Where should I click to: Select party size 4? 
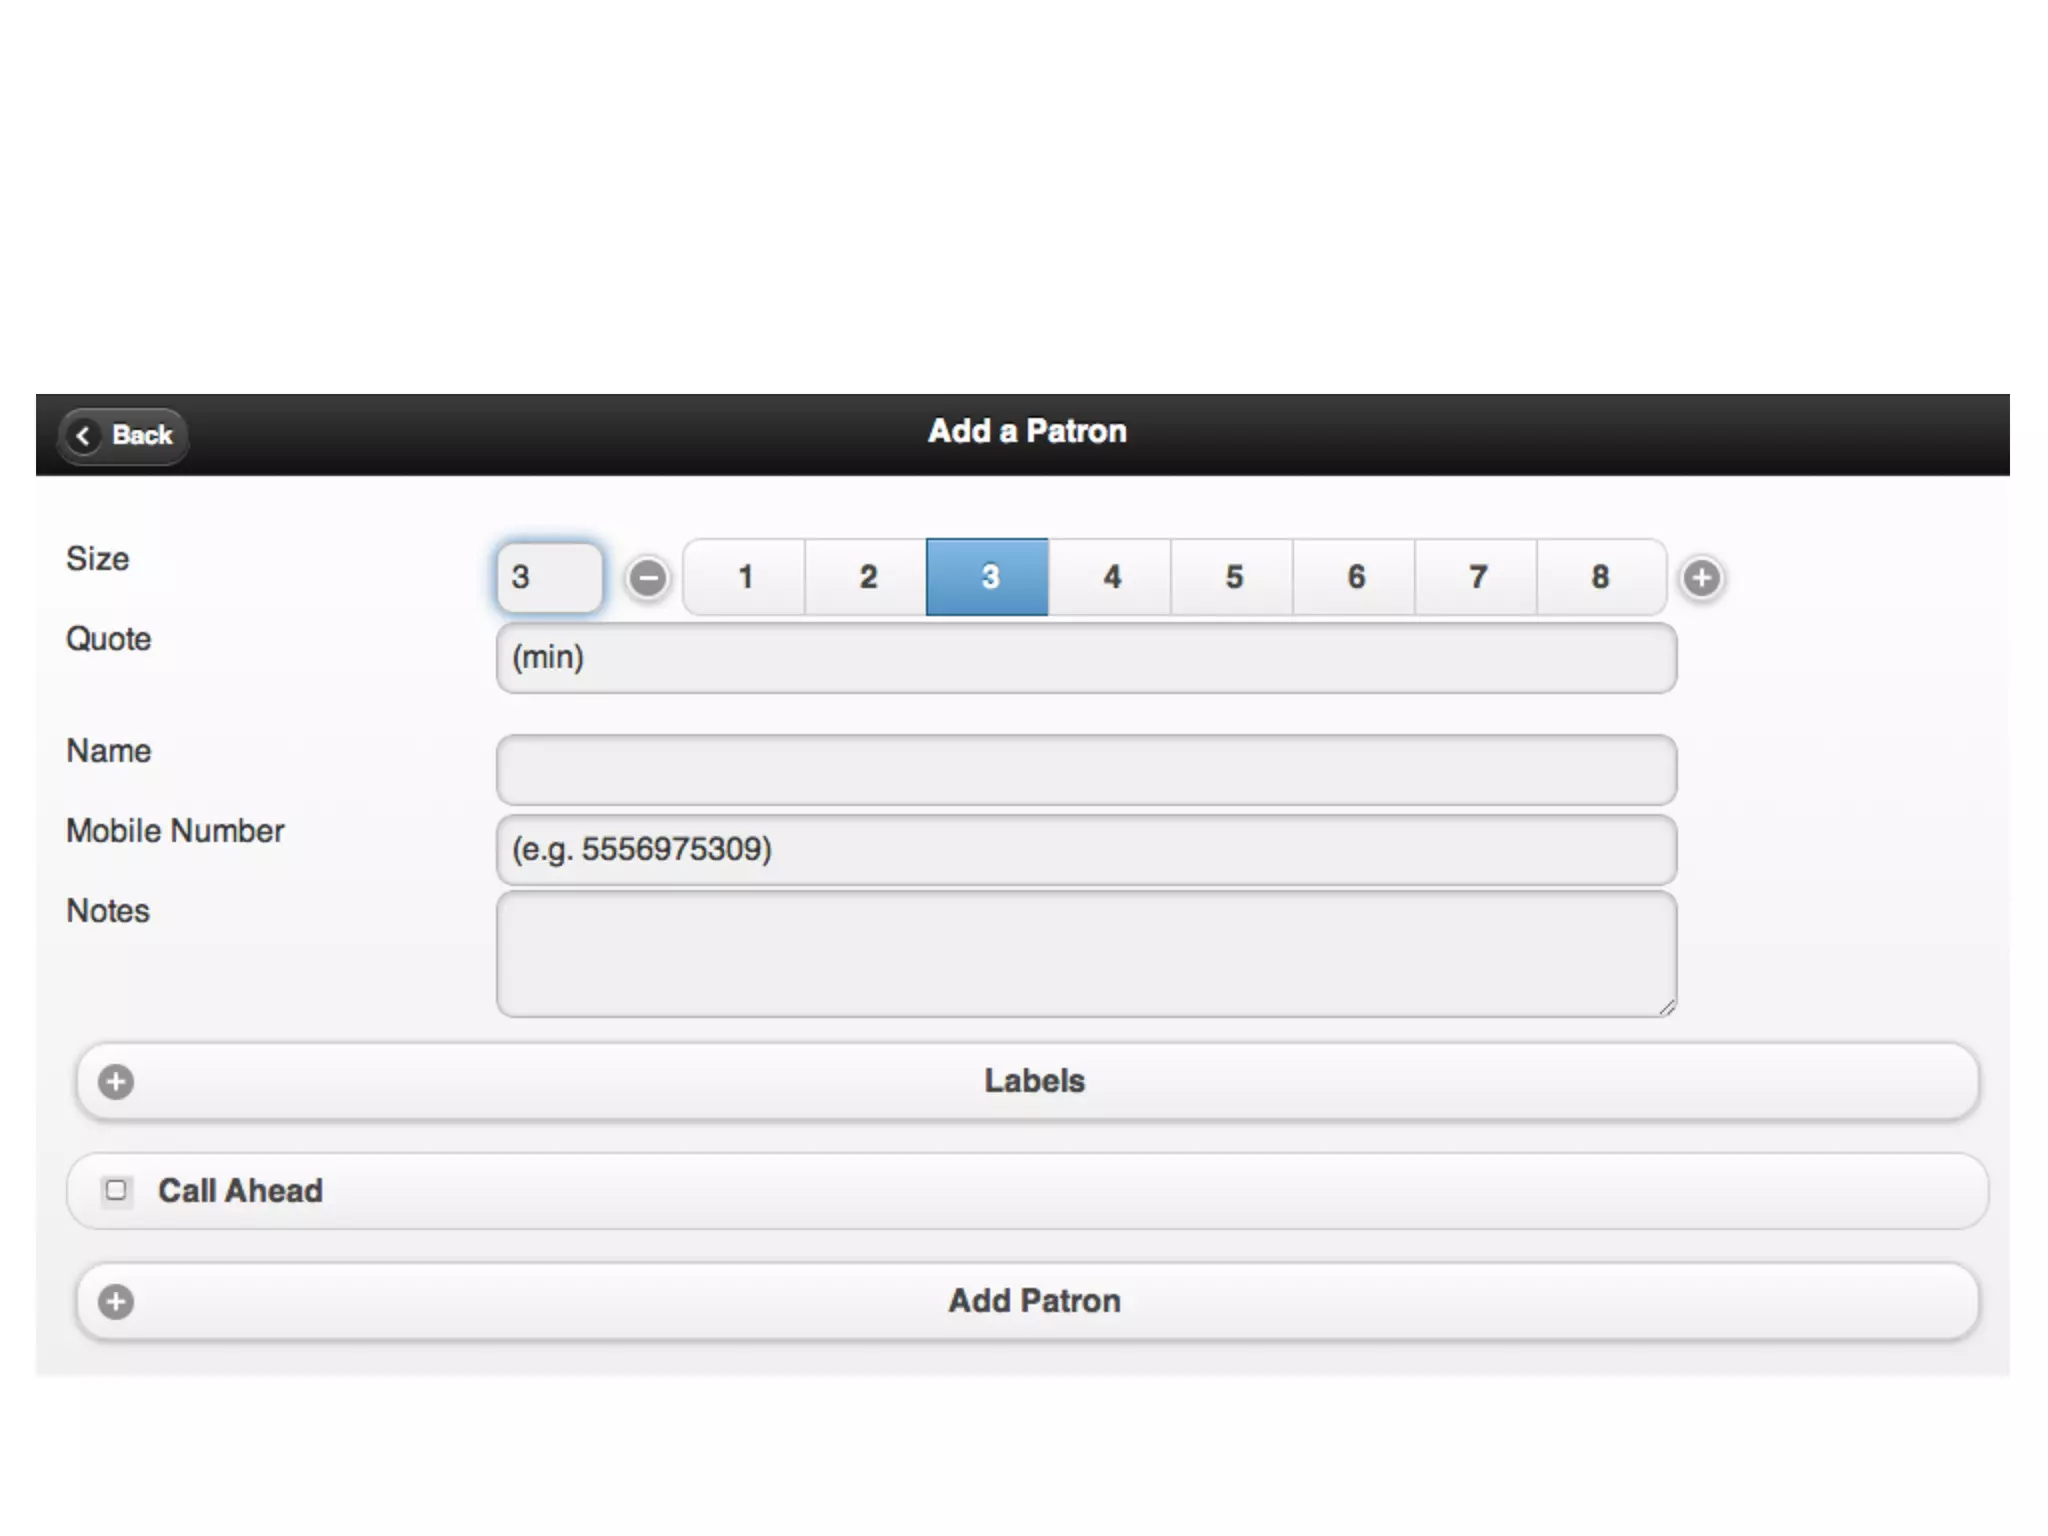coord(1111,577)
